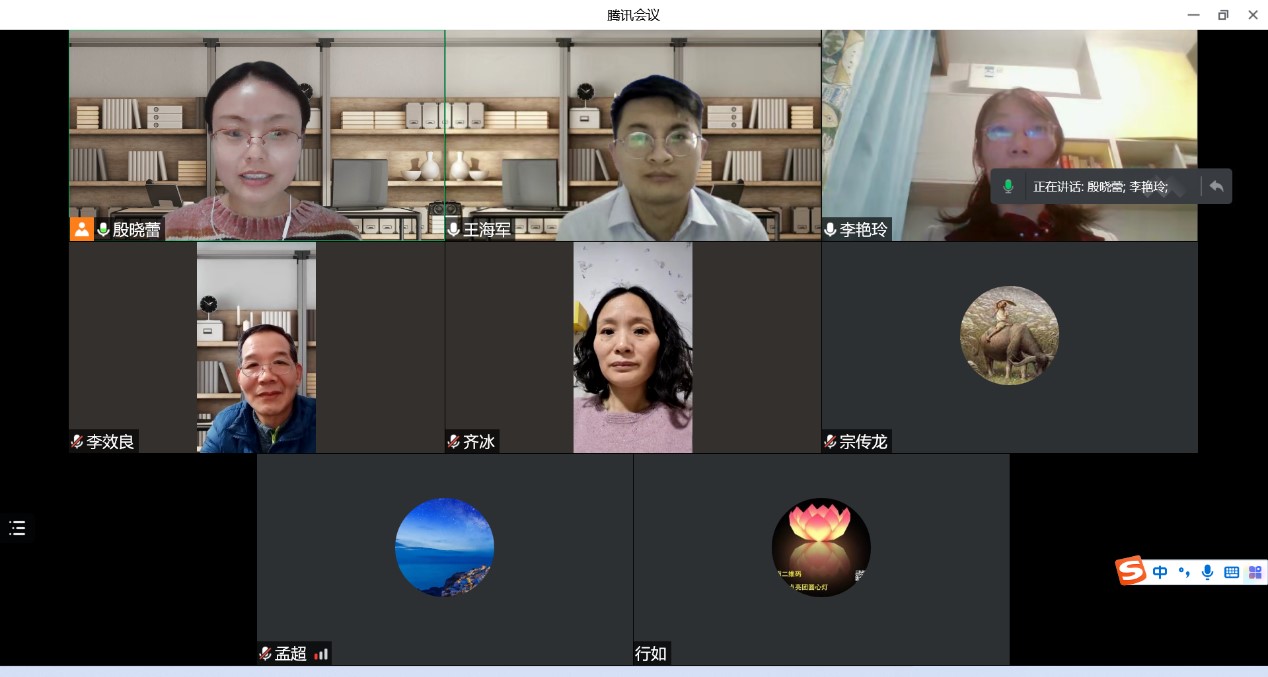Screen dimensions: 1268x677
Task: Click the Sogou S logo on the input toolbar
Action: tap(1131, 571)
